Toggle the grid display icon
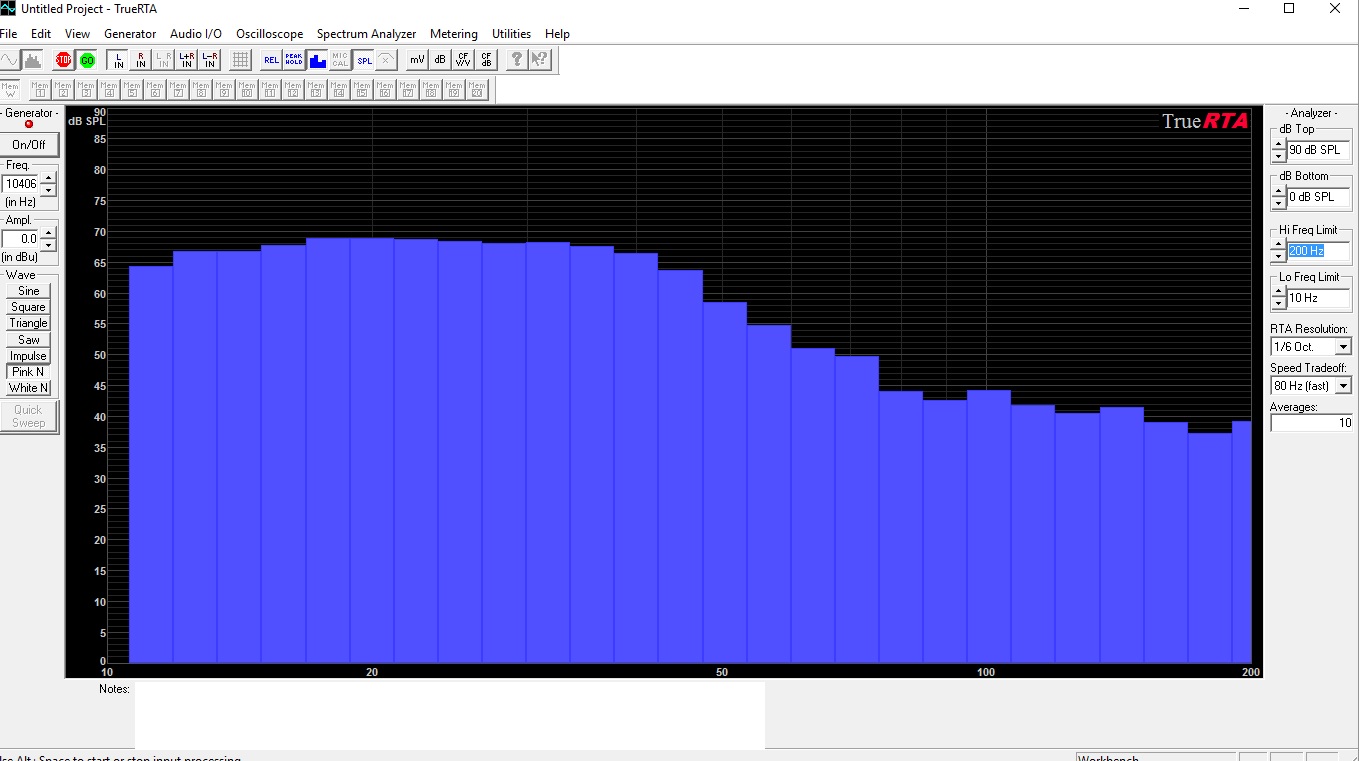This screenshot has width=1359, height=761. tap(240, 60)
